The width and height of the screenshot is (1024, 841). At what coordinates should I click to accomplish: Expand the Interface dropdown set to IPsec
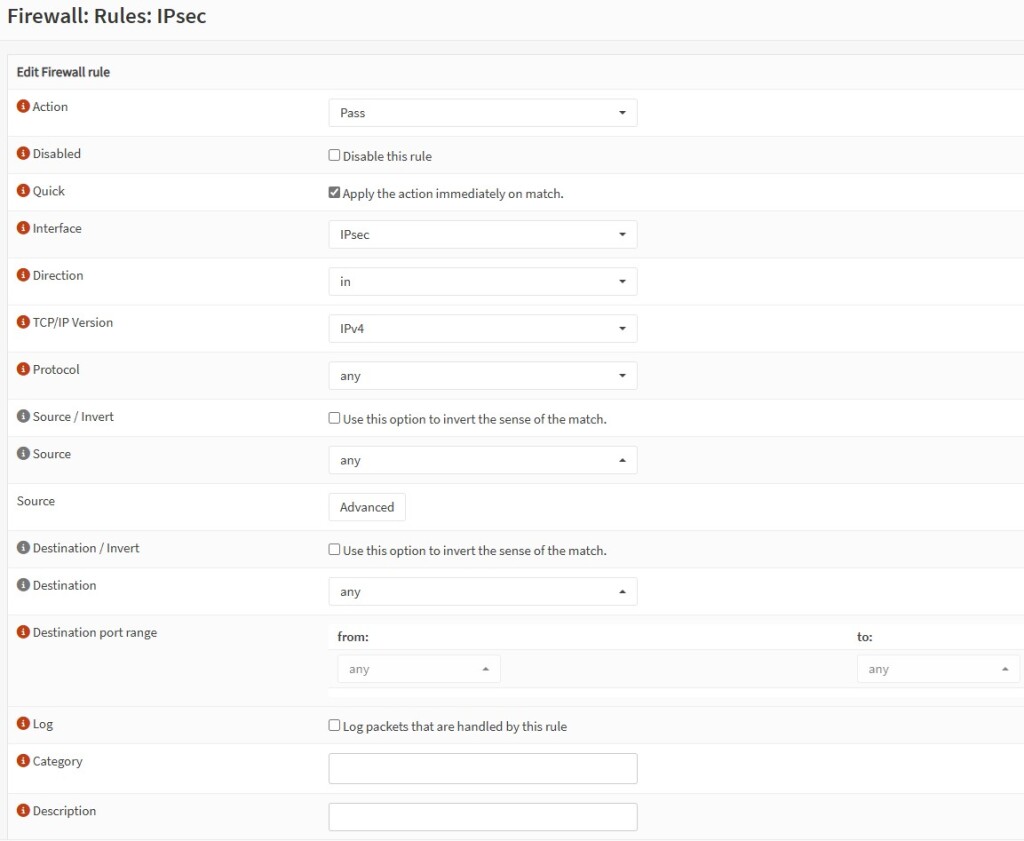point(482,235)
